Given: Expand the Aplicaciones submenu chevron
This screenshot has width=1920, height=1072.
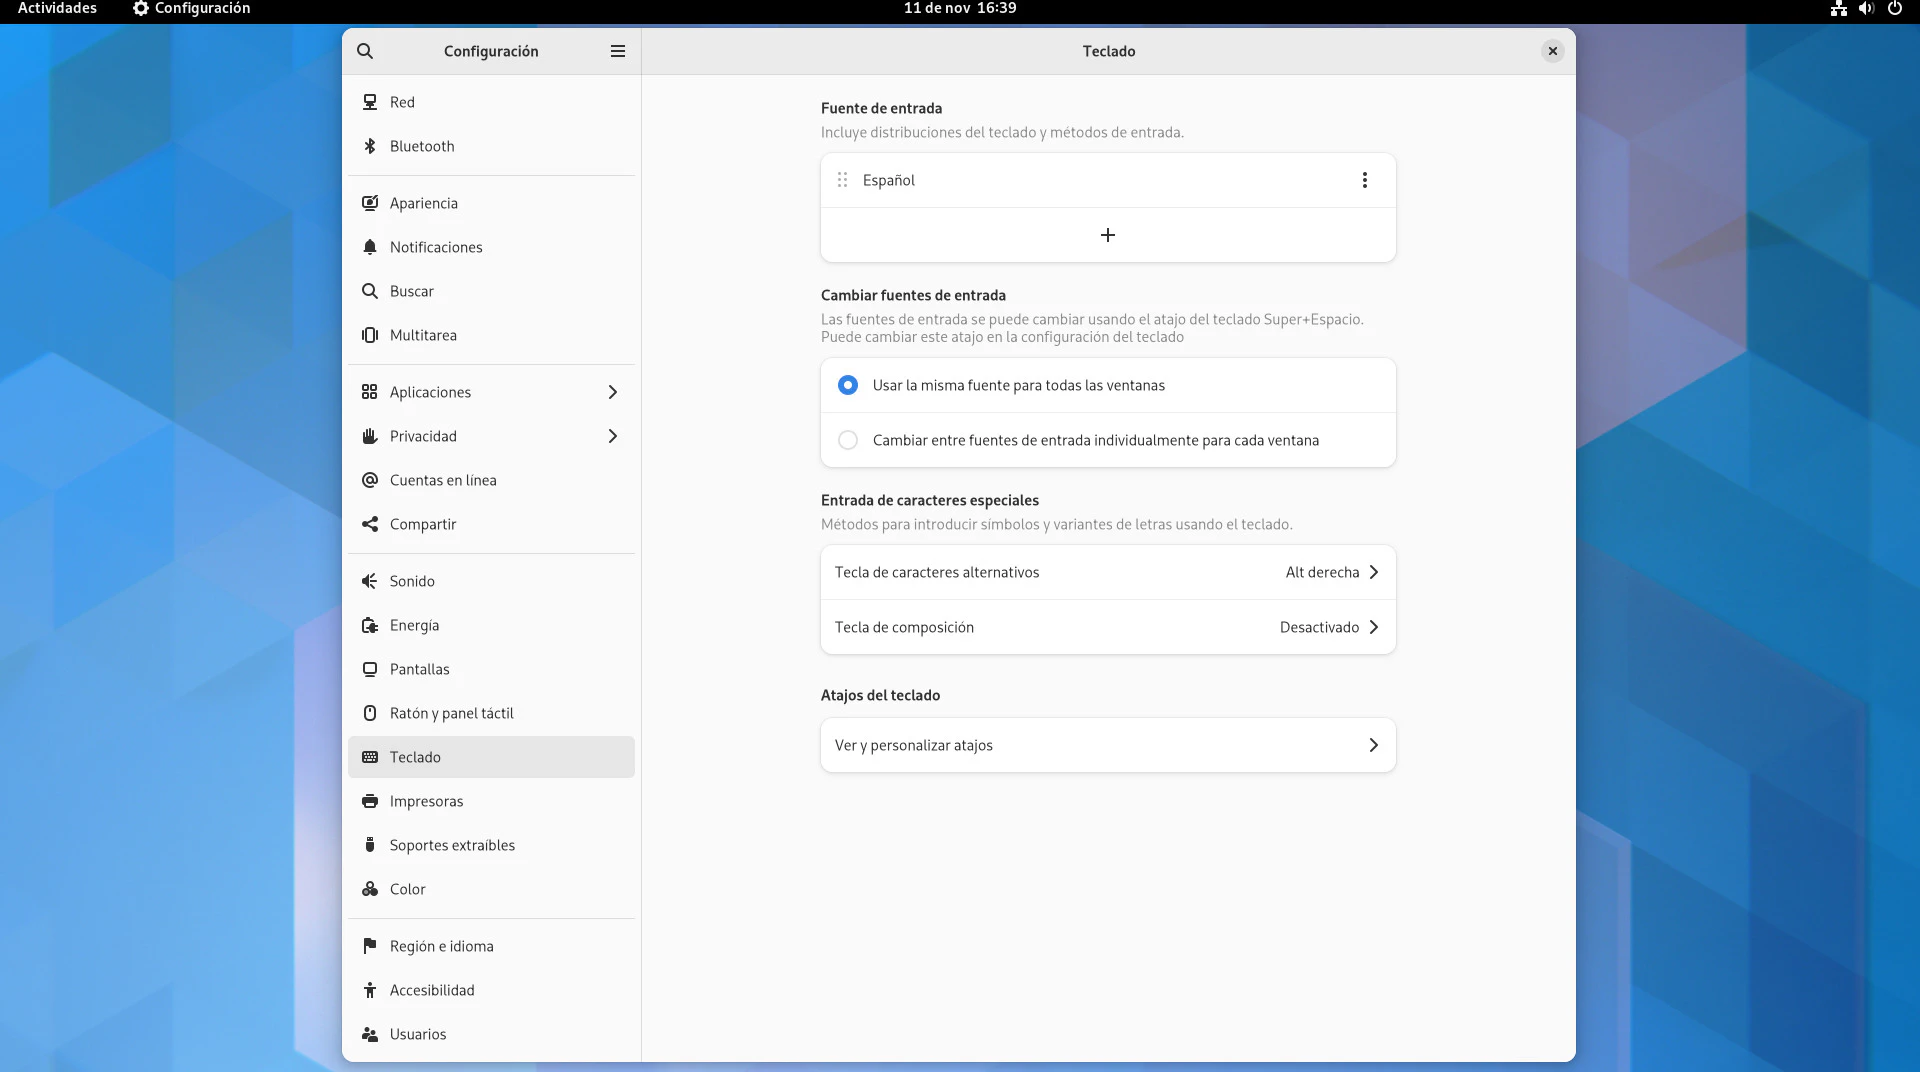Looking at the screenshot, I should pos(613,392).
